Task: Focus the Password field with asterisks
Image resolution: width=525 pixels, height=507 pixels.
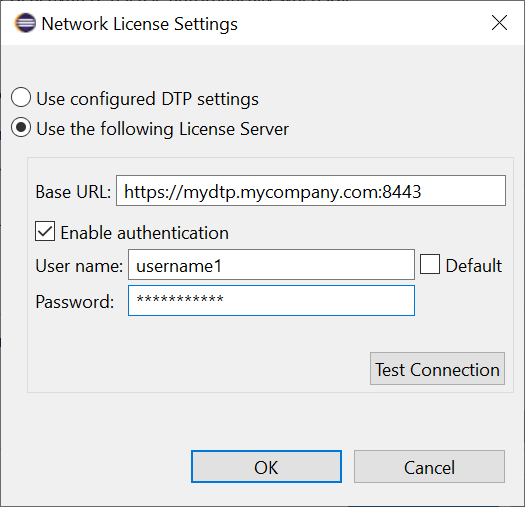Action: [271, 300]
